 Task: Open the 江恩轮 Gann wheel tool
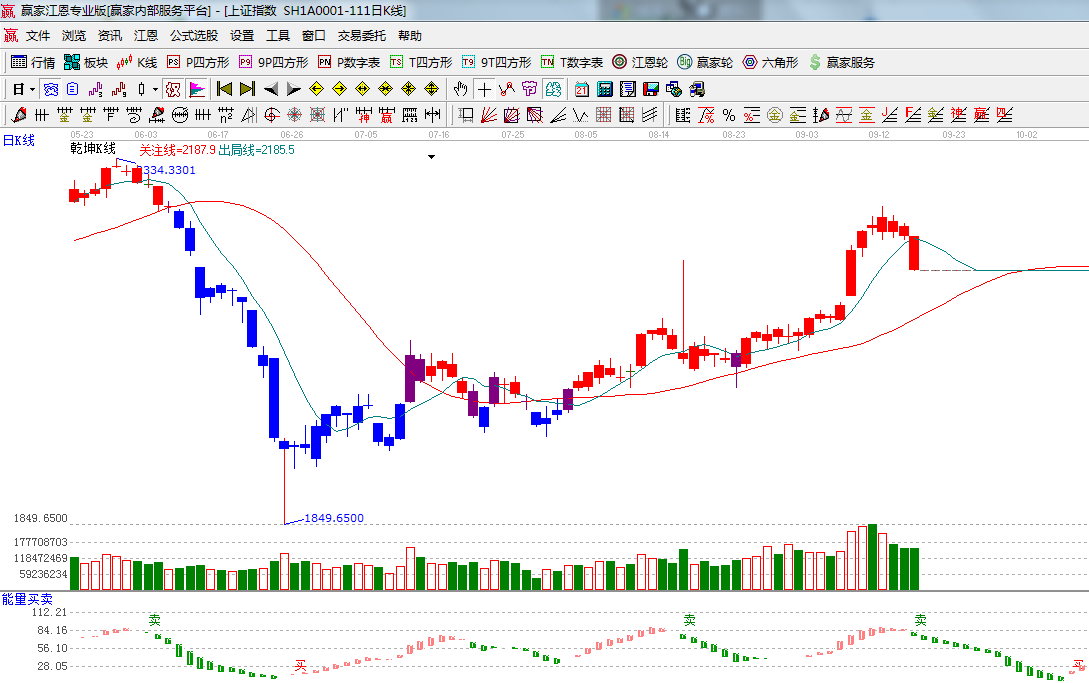point(640,62)
